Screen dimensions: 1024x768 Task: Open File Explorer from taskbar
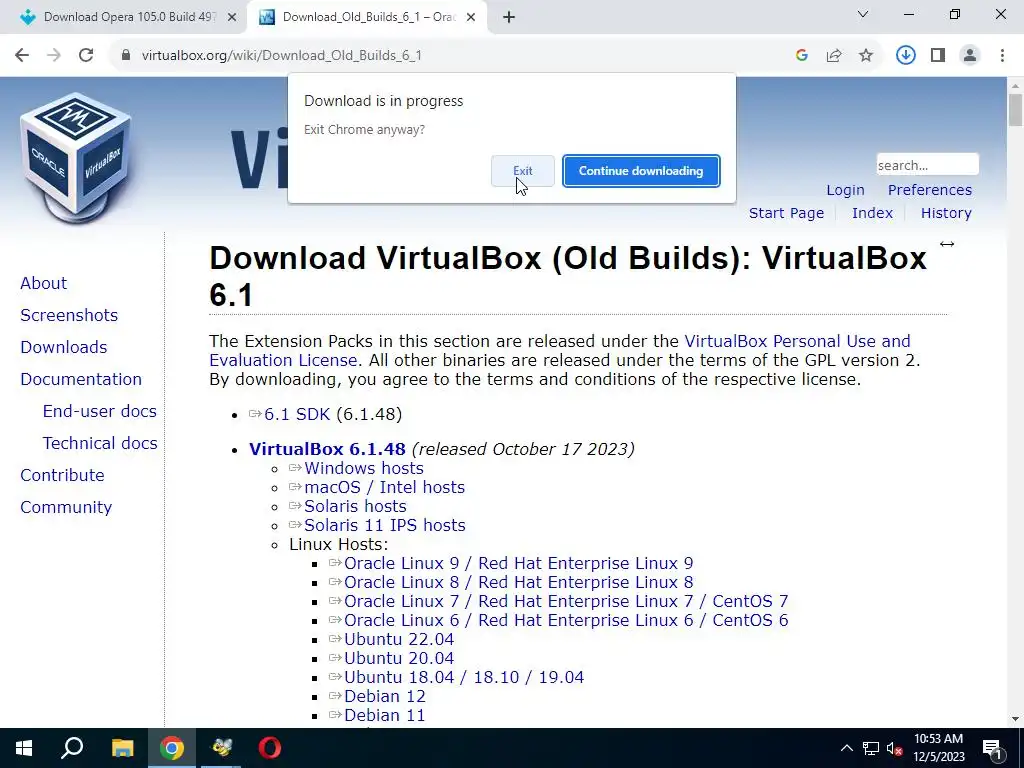[x=122, y=748]
